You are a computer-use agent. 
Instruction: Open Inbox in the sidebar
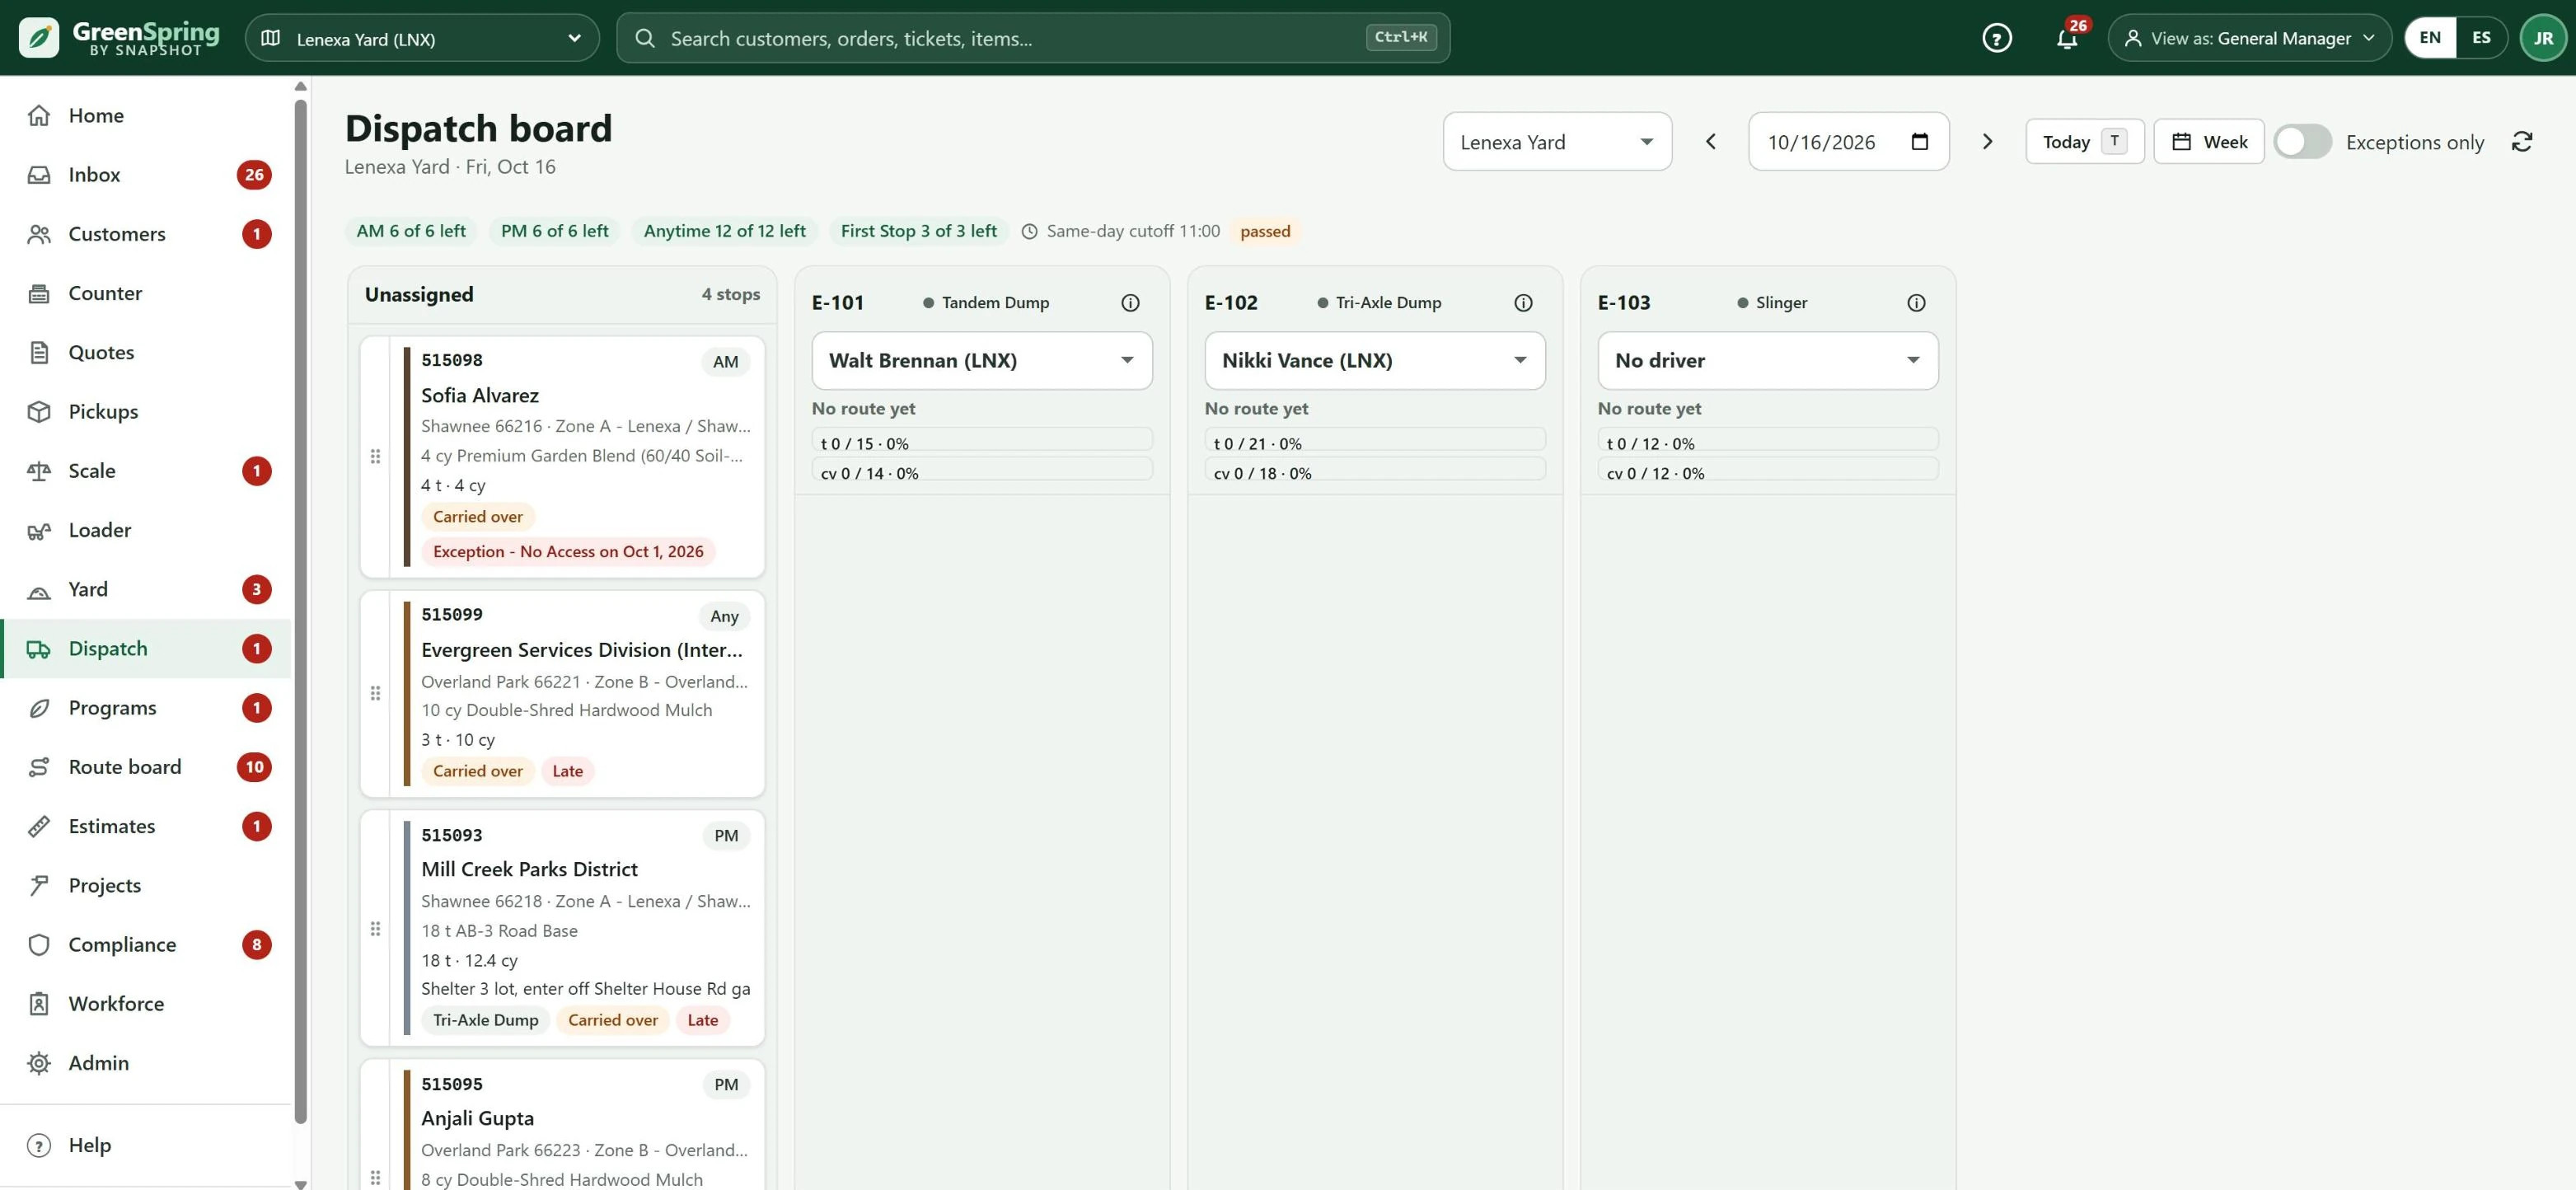point(147,175)
